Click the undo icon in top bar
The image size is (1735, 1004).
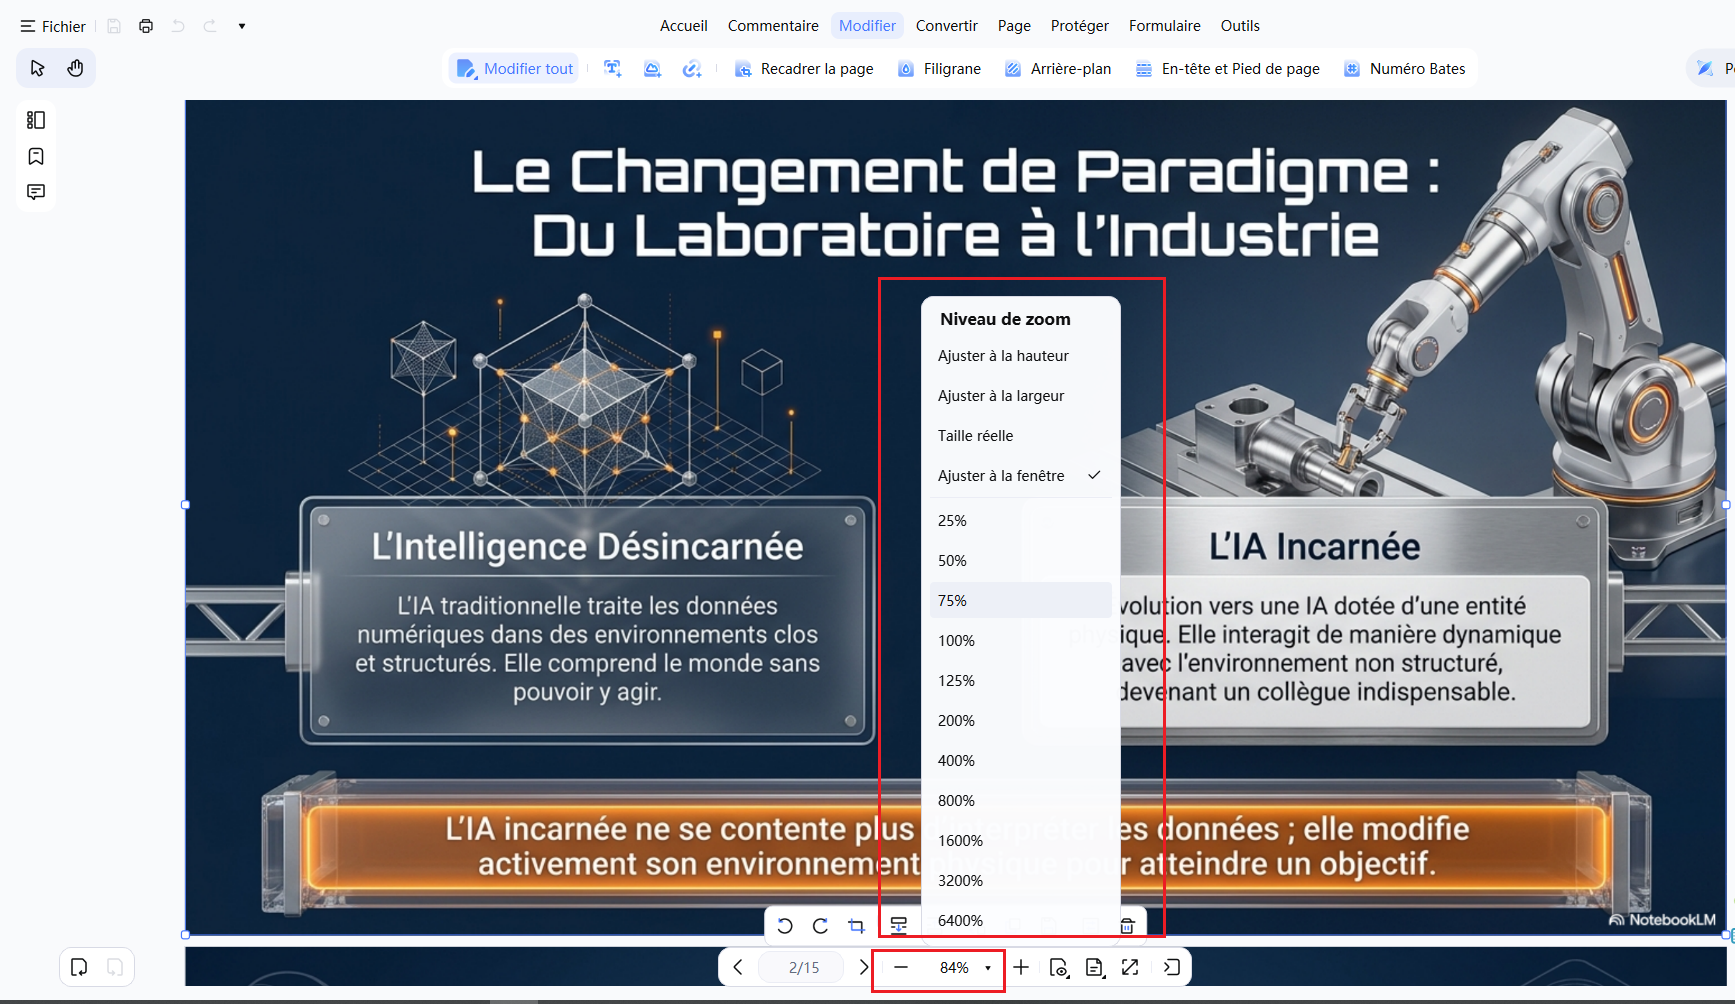pos(178,26)
